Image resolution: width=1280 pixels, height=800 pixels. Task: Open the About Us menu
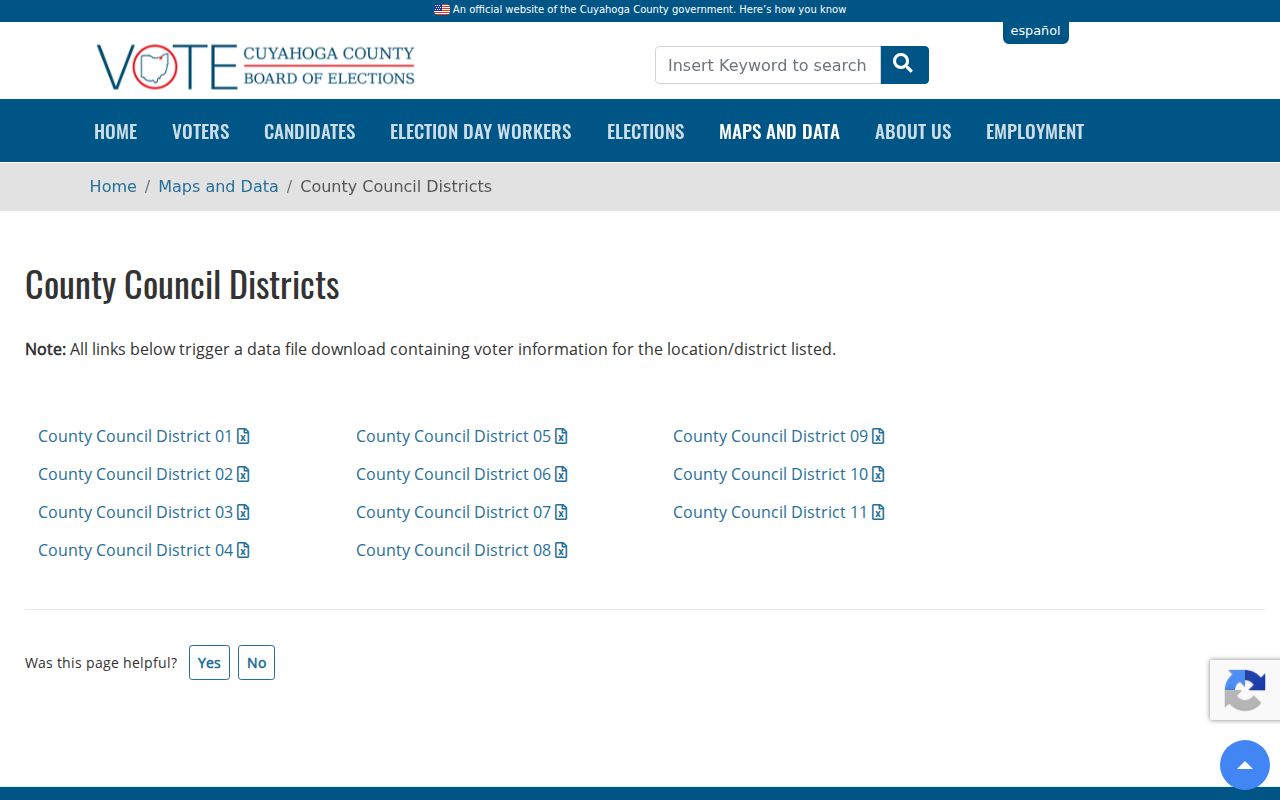pyautogui.click(x=913, y=131)
